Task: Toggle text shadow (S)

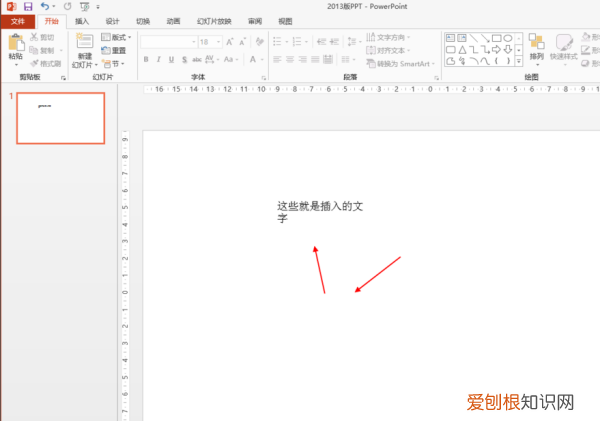Action: (x=184, y=59)
